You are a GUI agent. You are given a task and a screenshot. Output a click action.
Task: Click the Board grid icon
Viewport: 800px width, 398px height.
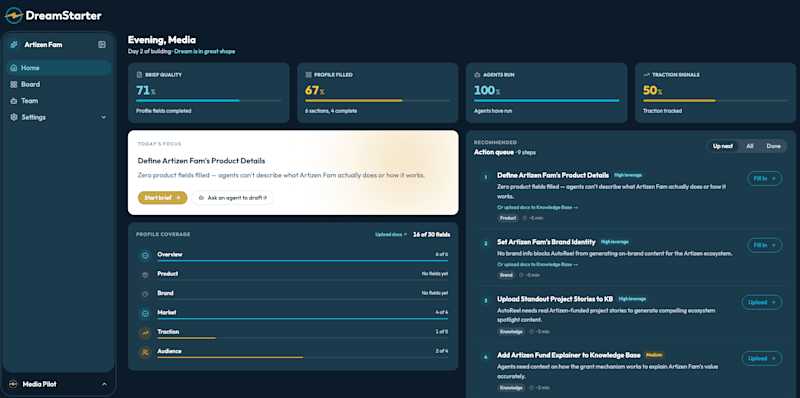point(14,85)
